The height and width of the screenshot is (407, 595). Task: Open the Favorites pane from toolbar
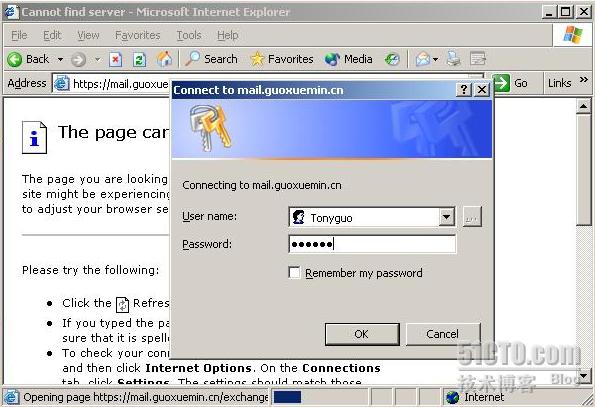282,59
